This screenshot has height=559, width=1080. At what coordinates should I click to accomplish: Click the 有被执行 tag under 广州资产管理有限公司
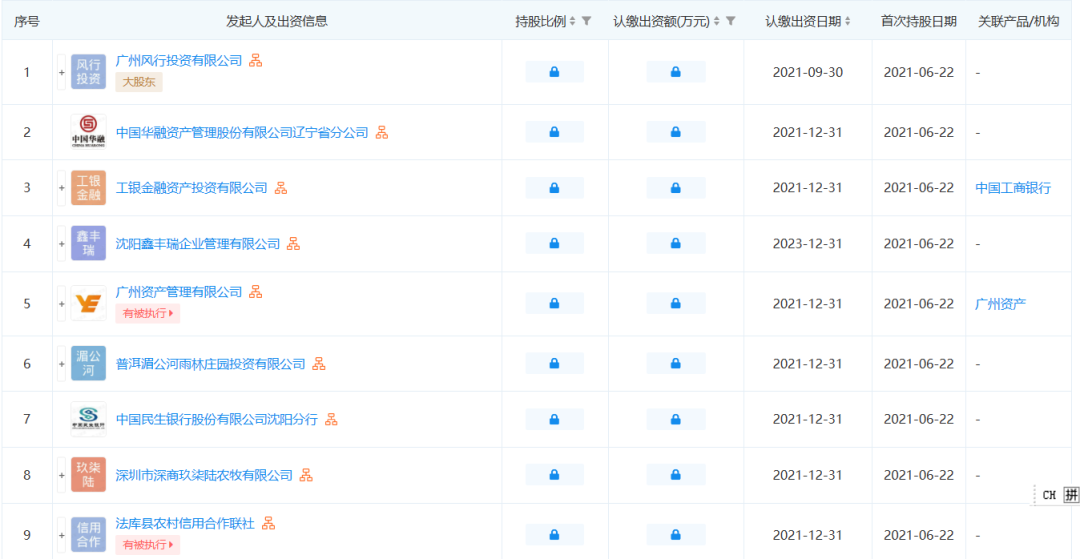147,313
